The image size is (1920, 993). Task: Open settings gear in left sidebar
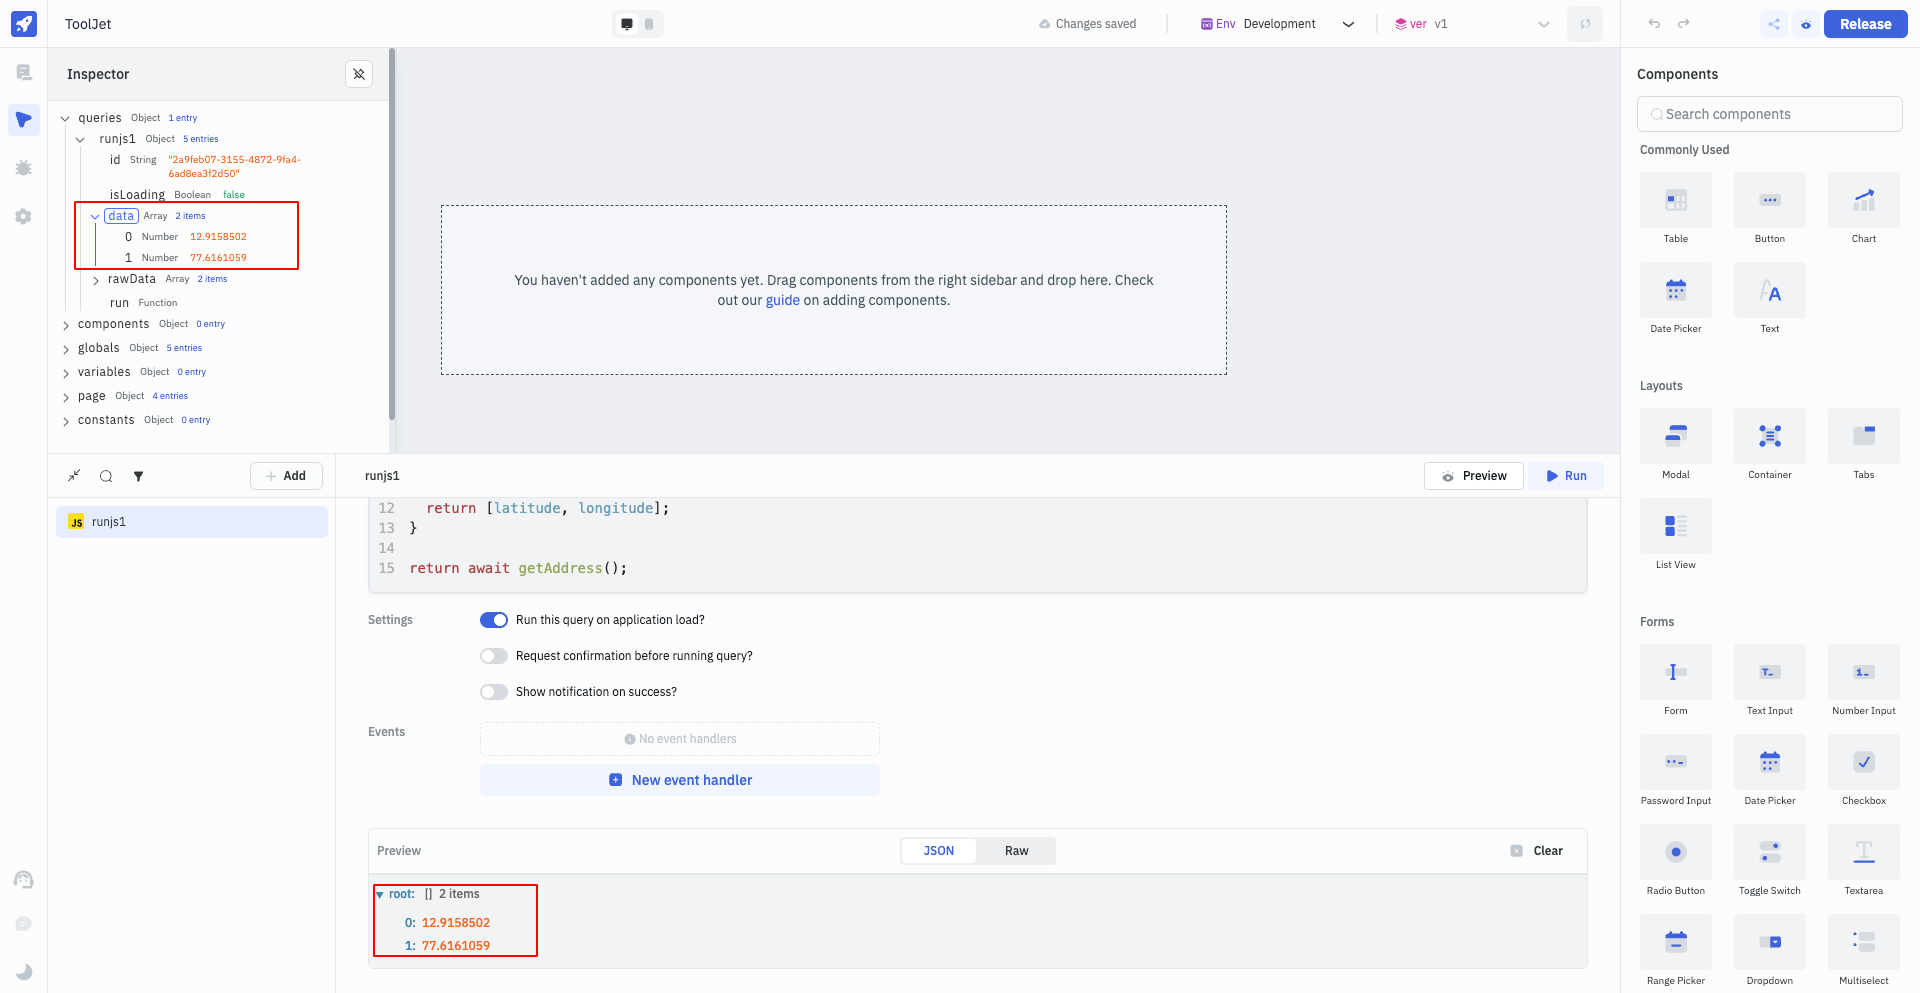tap(24, 216)
